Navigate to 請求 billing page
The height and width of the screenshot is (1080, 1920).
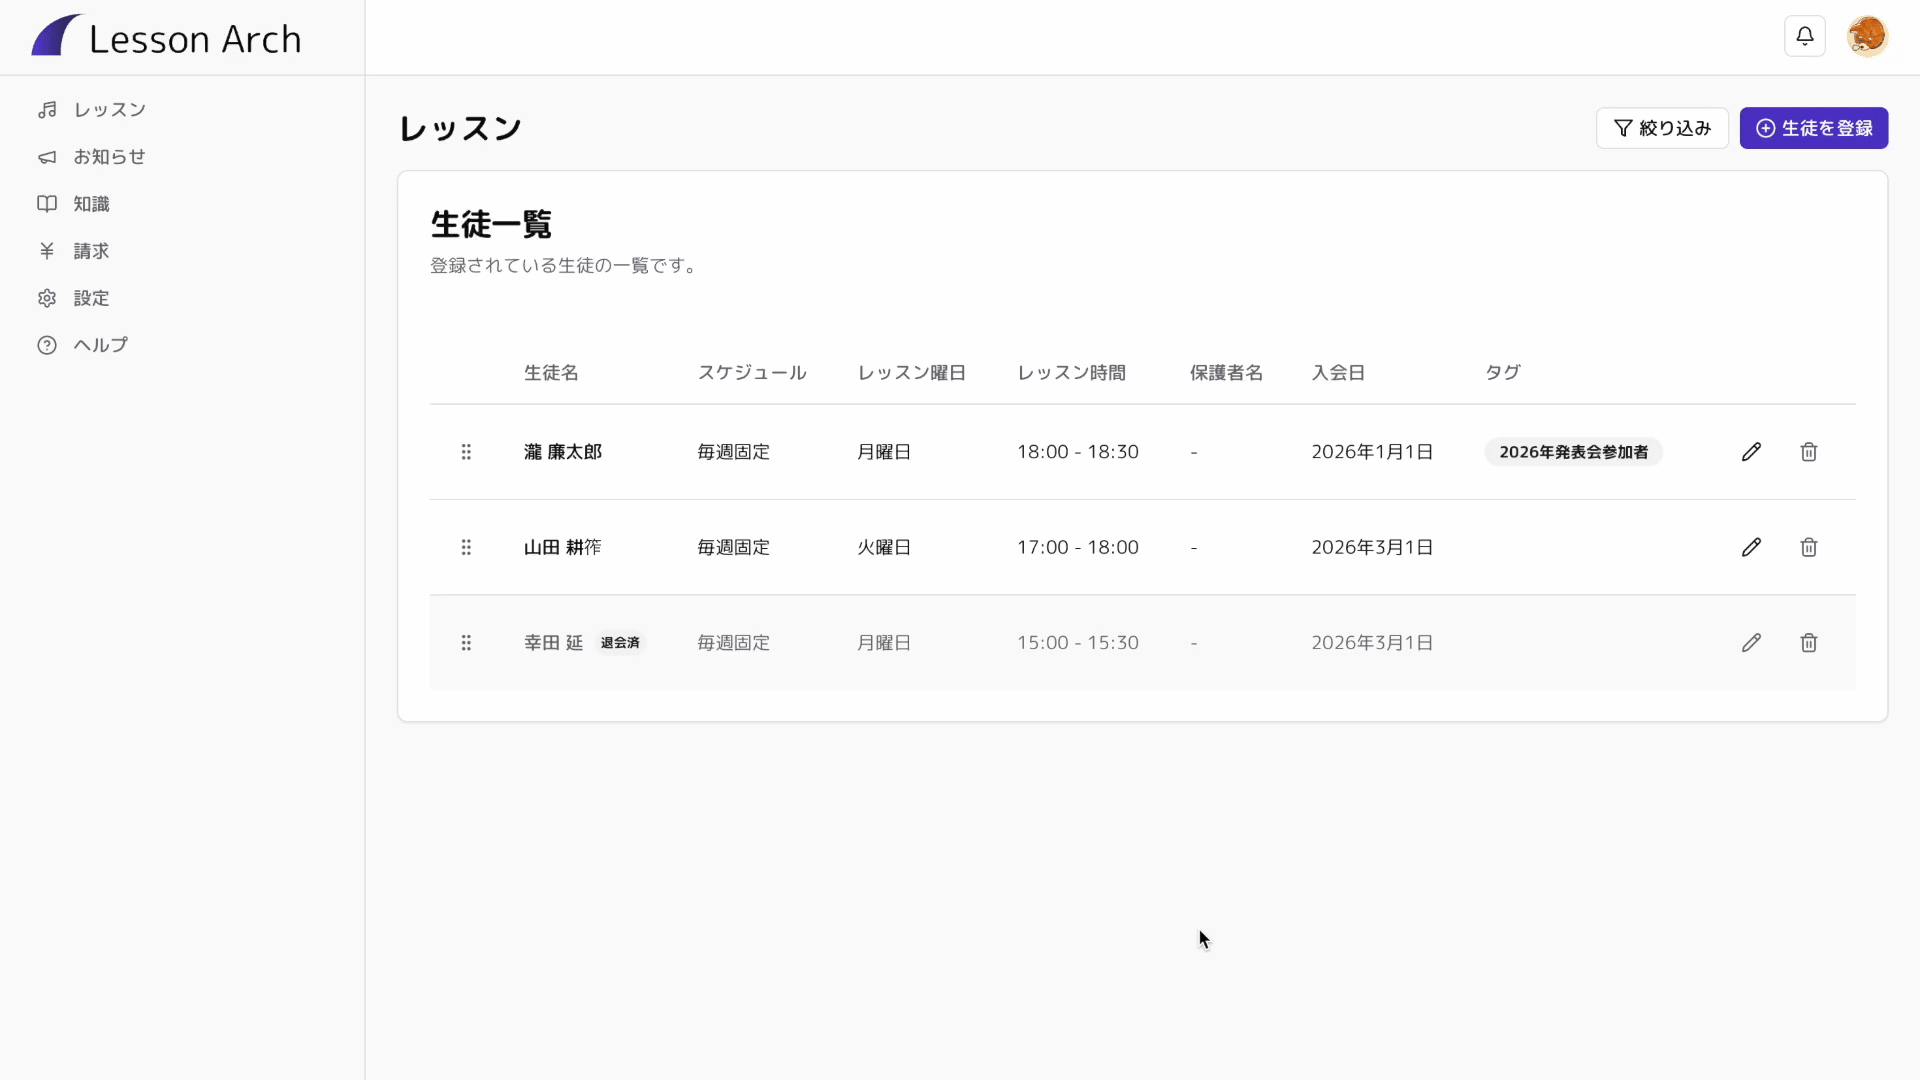point(91,251)
